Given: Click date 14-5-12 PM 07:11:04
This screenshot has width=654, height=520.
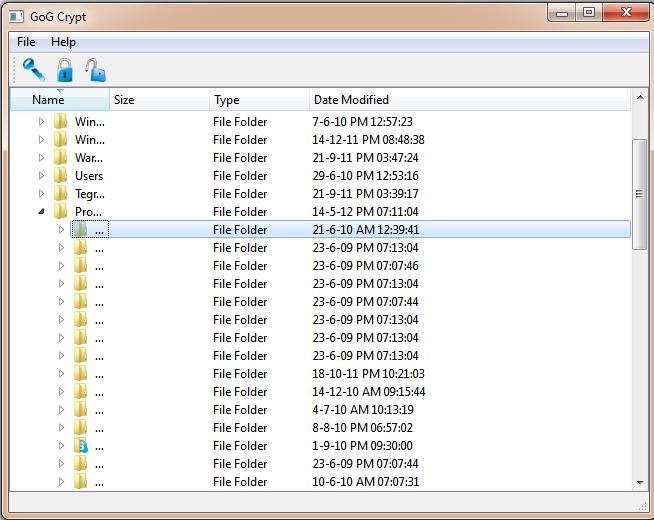Looking at the screenshot, I should click(x=365, y=212).
